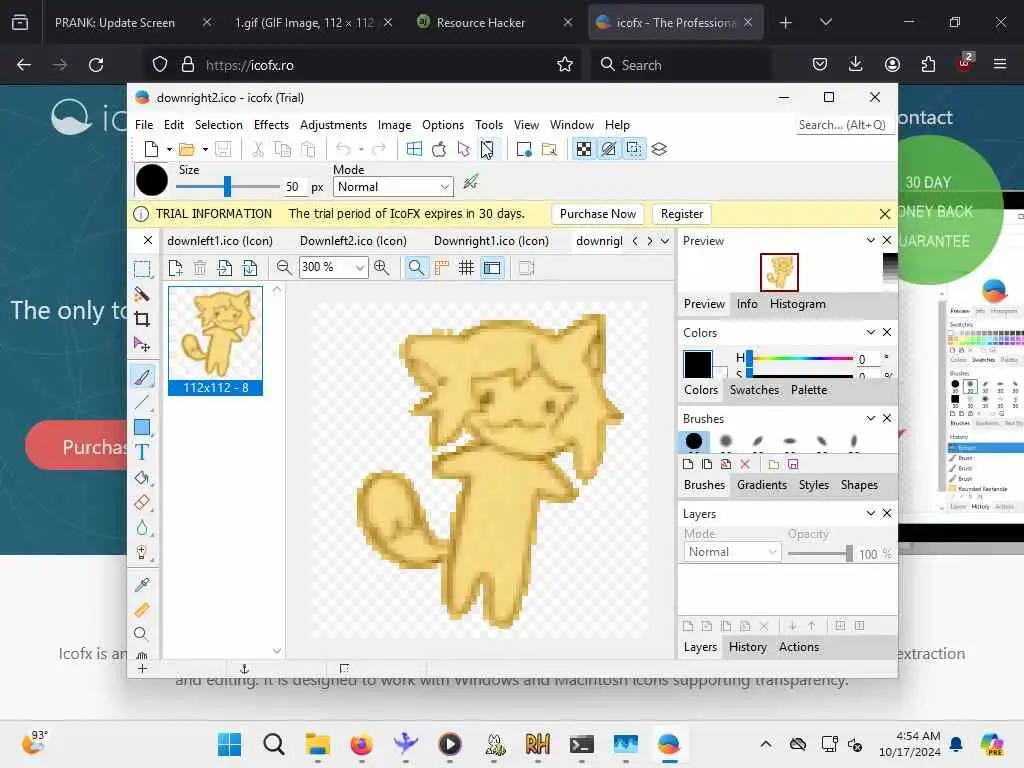Select the filled rectangle shape tool
Image resolution: width=1024 pixels, height=768 pixels.
pos(142,428)
